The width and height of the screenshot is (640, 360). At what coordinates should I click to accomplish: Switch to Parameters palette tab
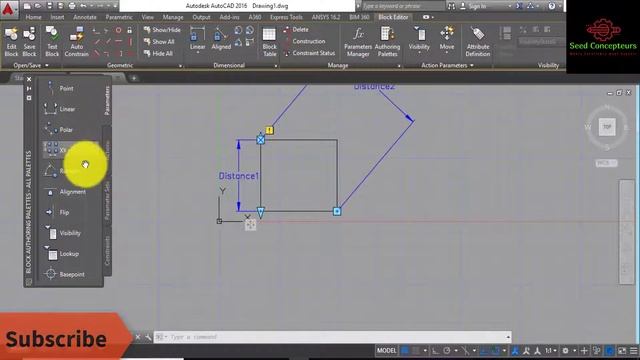(107, 100)
